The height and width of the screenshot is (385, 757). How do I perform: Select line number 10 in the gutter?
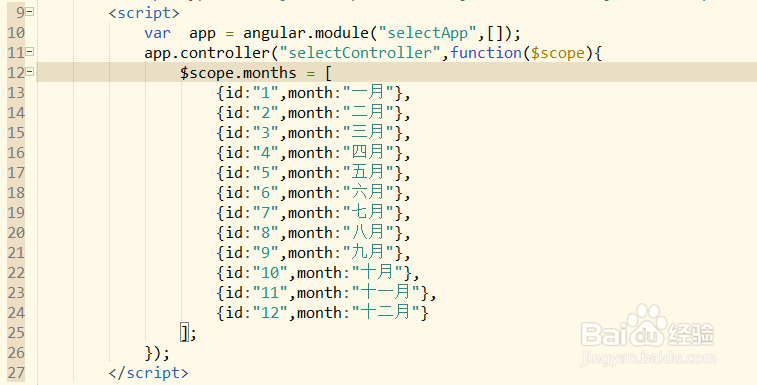pyautogui.click(x=16, y=33)
